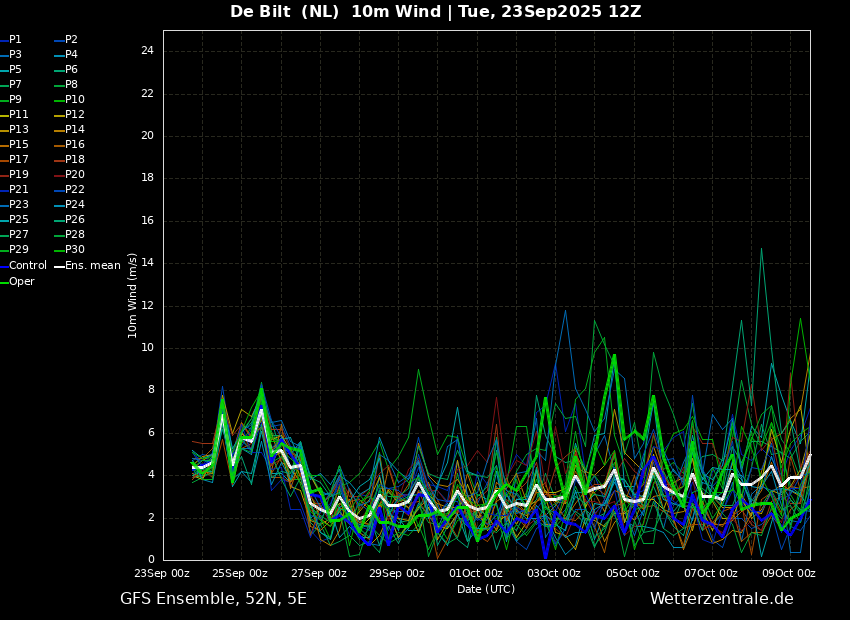Image resolution: width=850 pixels, height=620 pixels.
Task: Click the P25 legend entry
Action: coord(18,220)
